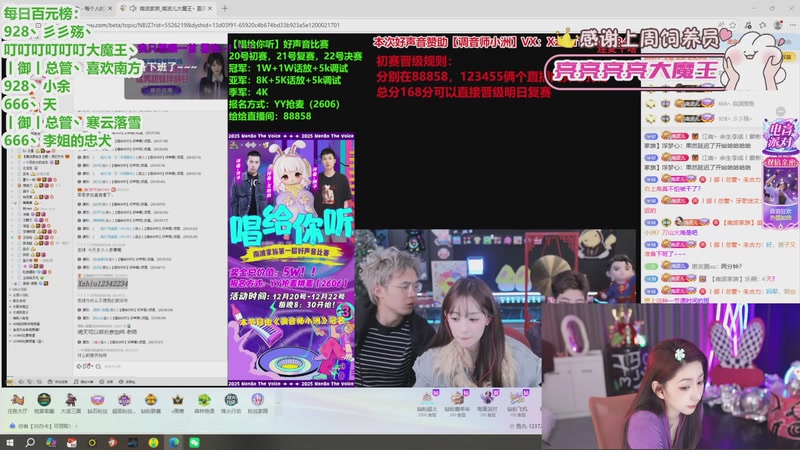Open WeChat from the taskbar
800x450 pixels.
click(194, 442)
